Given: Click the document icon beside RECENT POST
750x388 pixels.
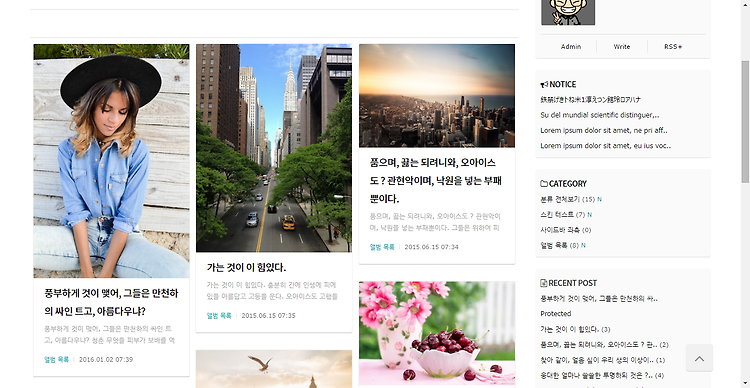Looking at the screenshot, I should [x=543, y=283].
